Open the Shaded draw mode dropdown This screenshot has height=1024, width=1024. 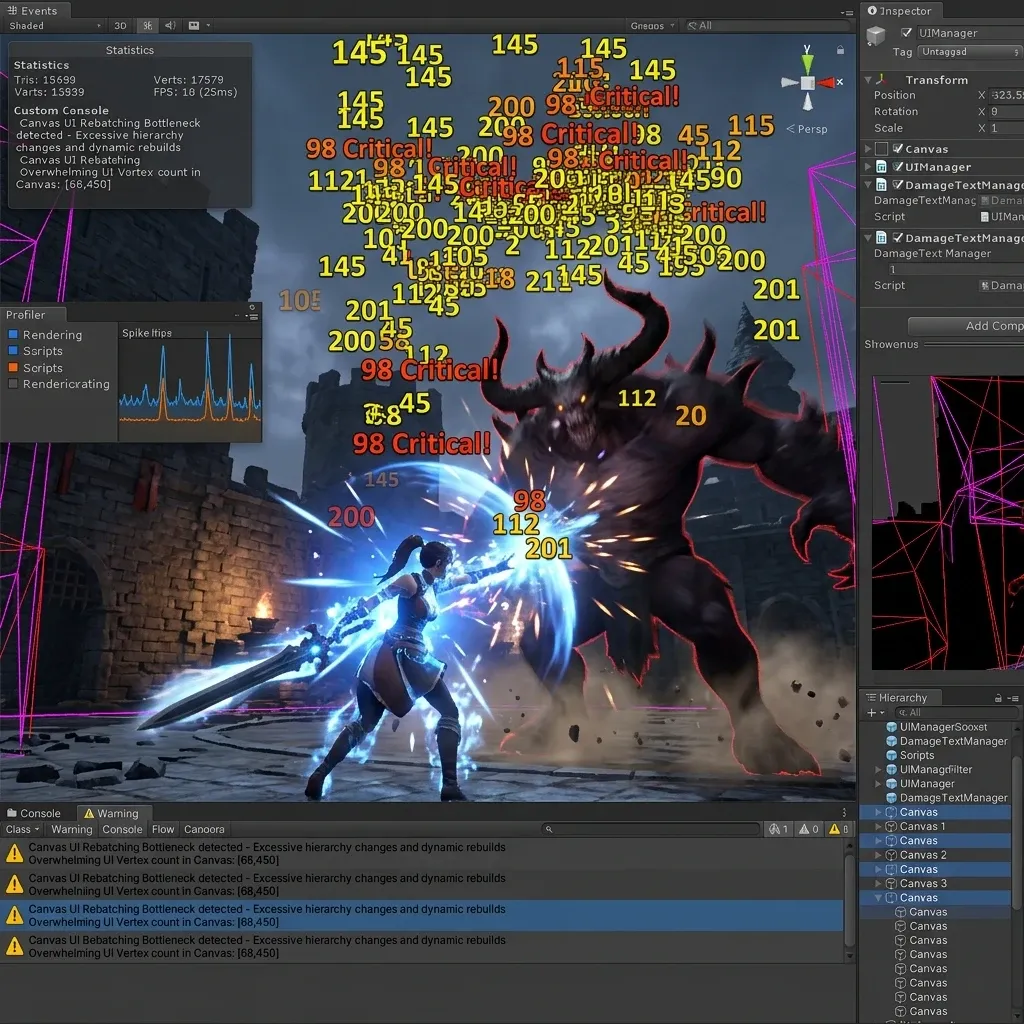coord(55,25)
